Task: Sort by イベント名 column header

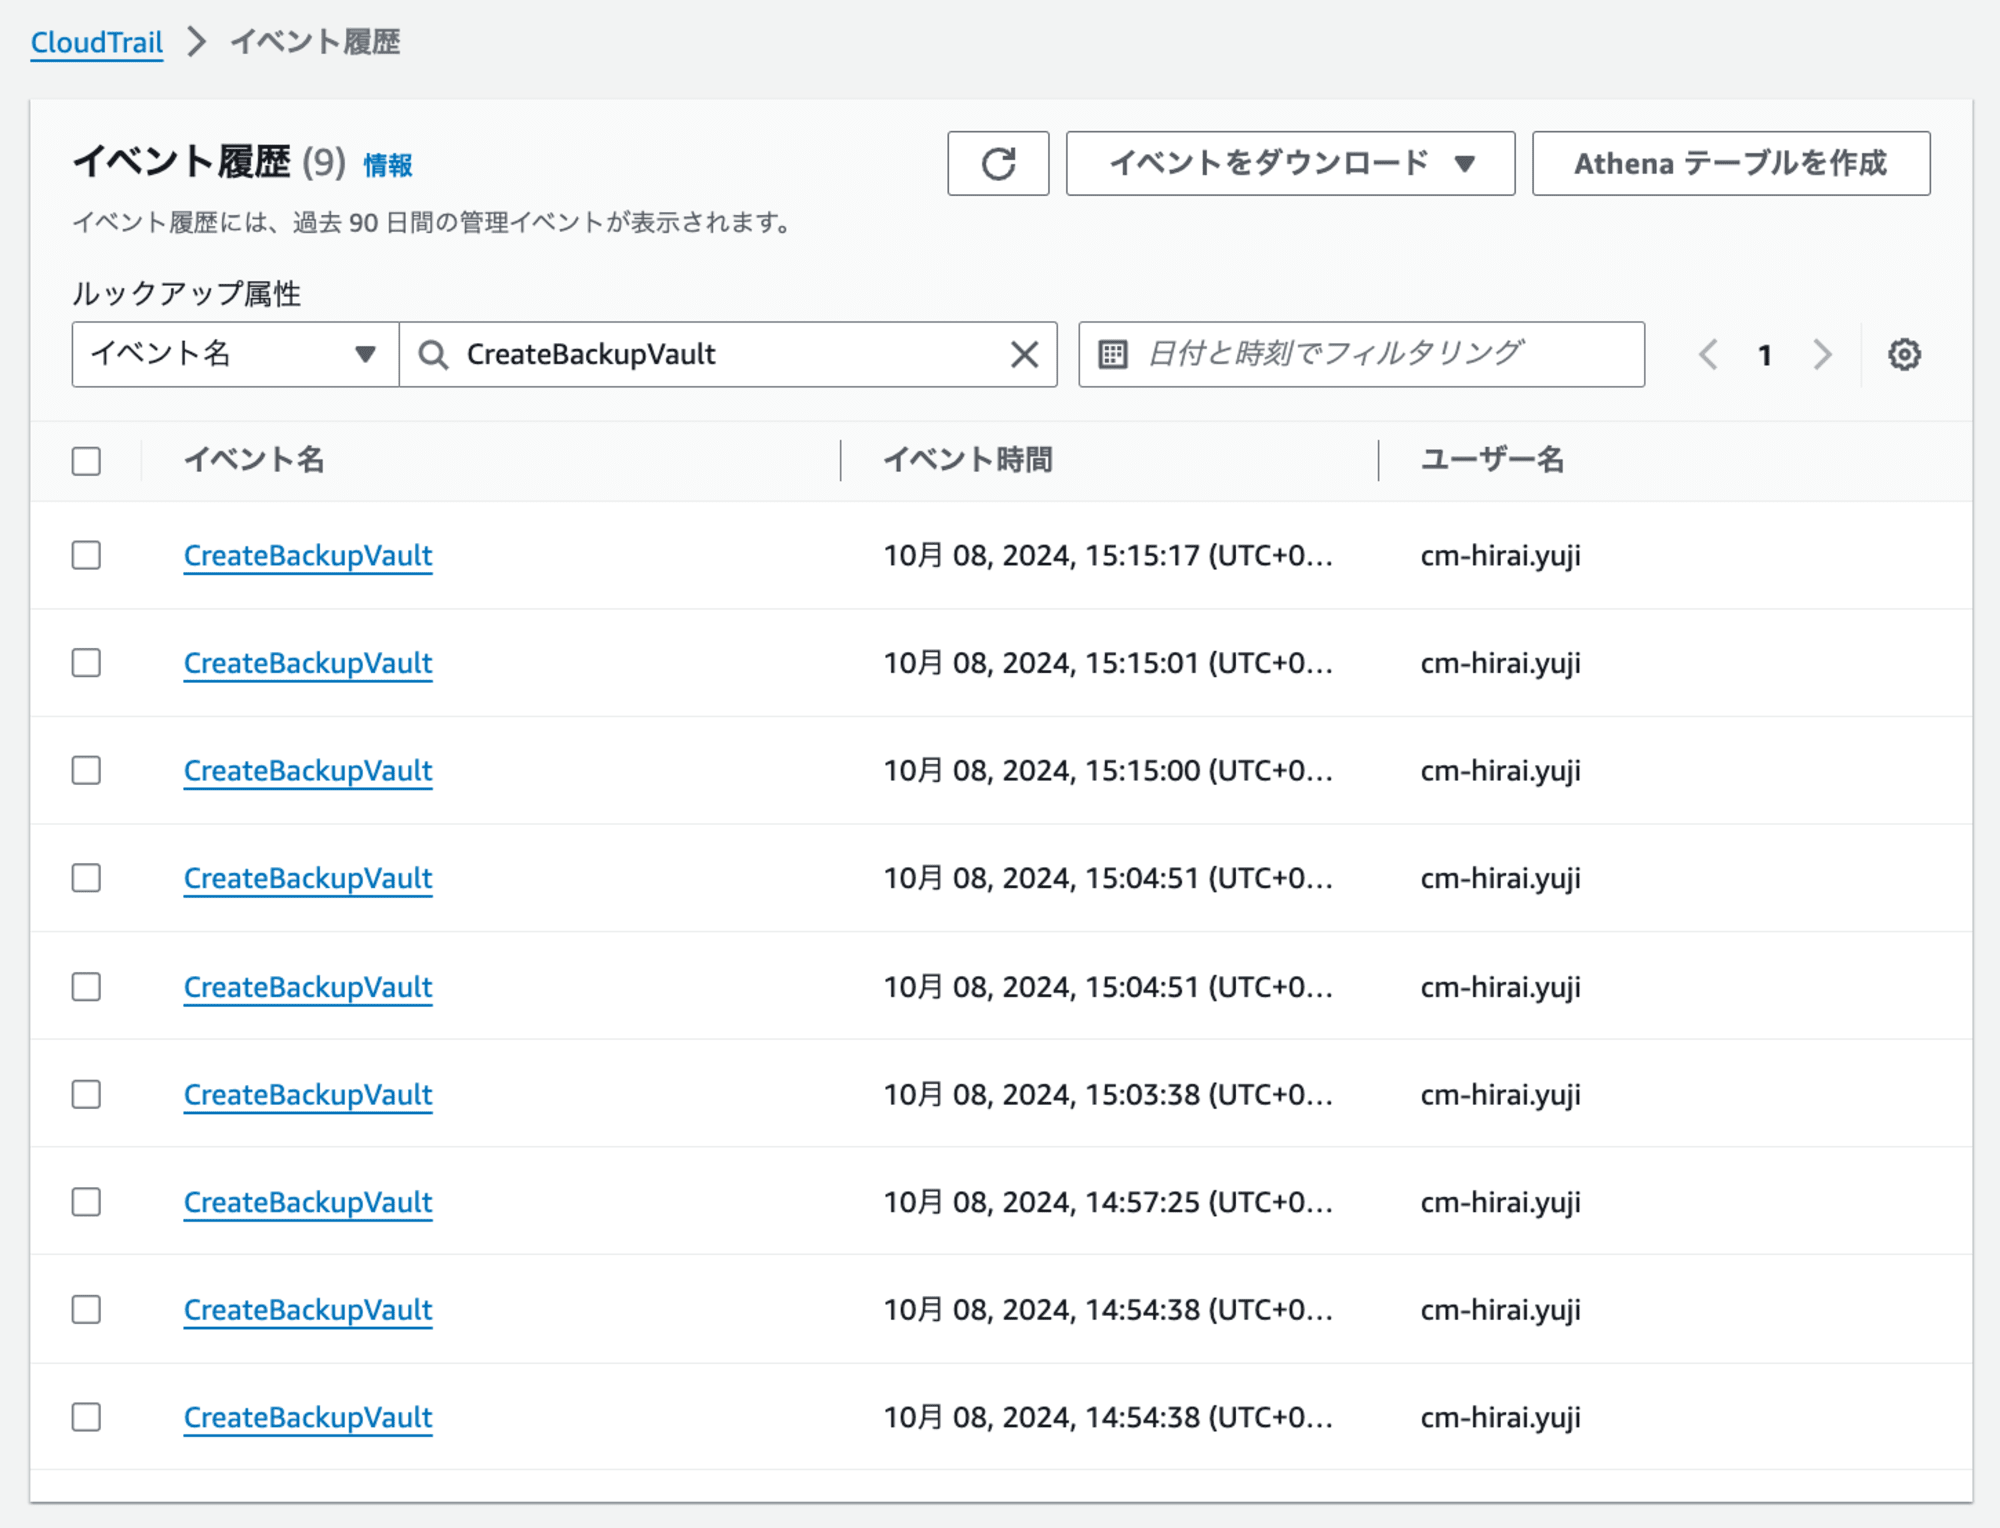Action: [254, 460]
